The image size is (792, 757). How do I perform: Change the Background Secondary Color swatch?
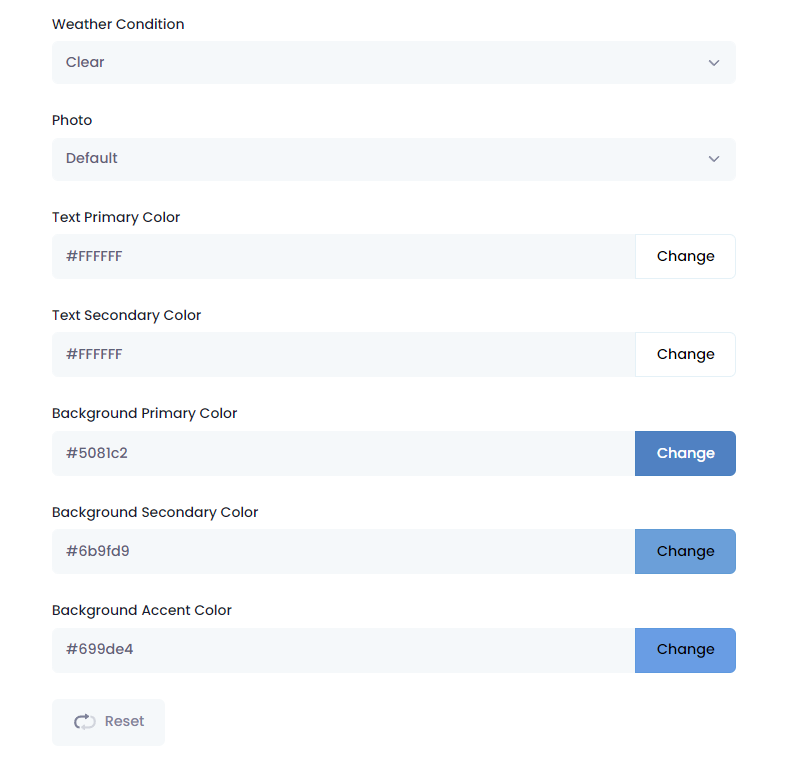tap(685, 551)
